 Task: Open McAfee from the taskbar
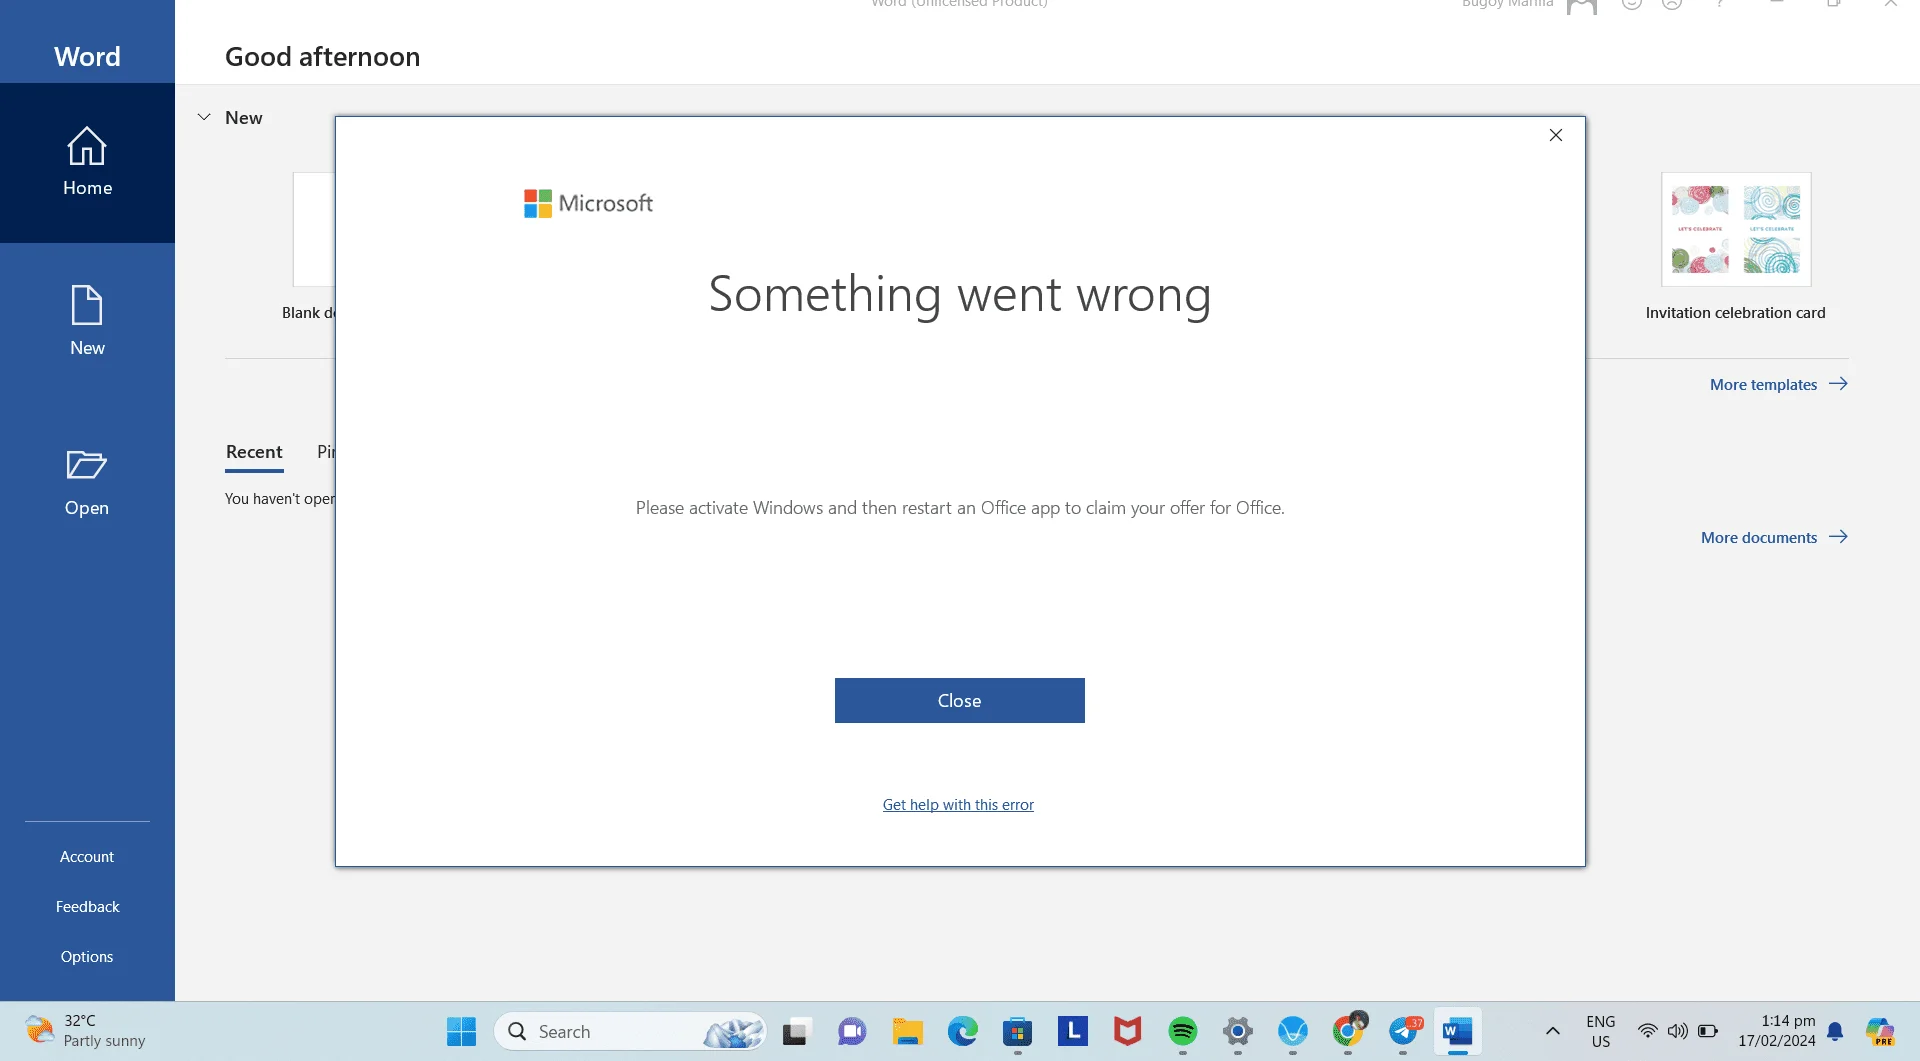[1128, 1032]
